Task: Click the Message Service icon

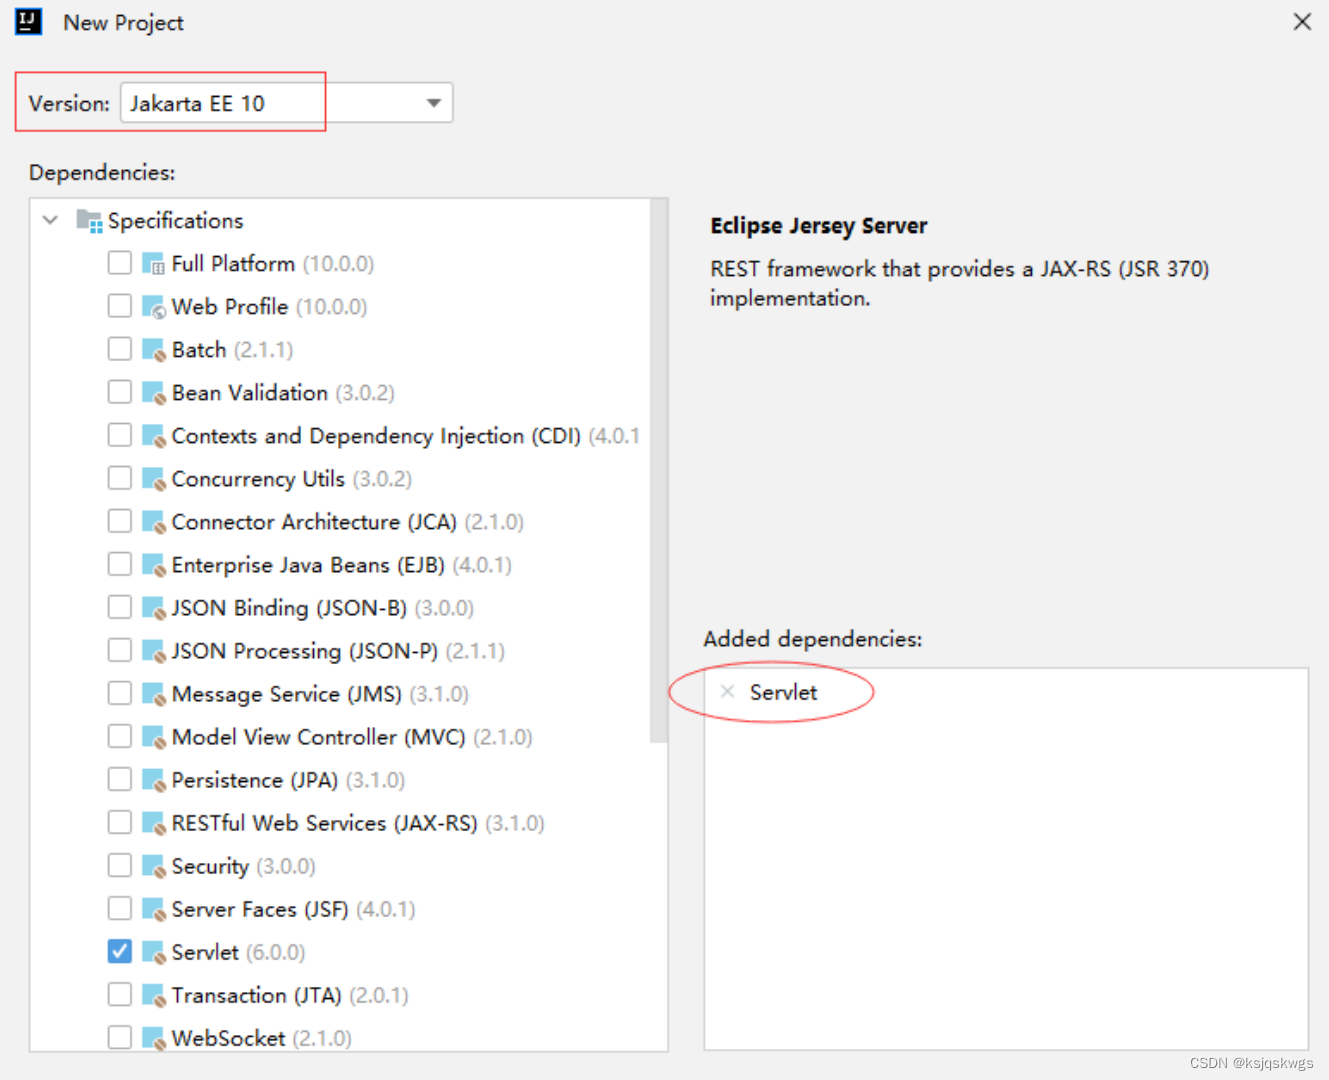Action: point(153,694)
